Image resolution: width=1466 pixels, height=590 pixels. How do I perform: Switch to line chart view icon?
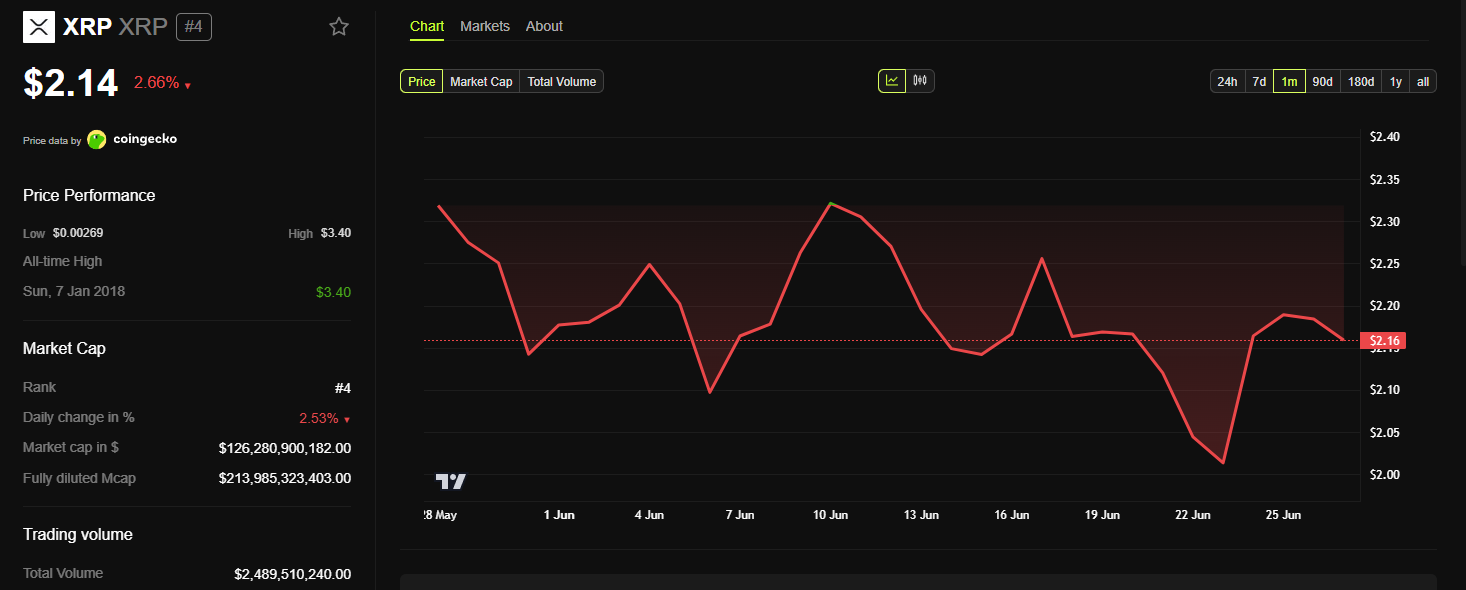point(892,81)
